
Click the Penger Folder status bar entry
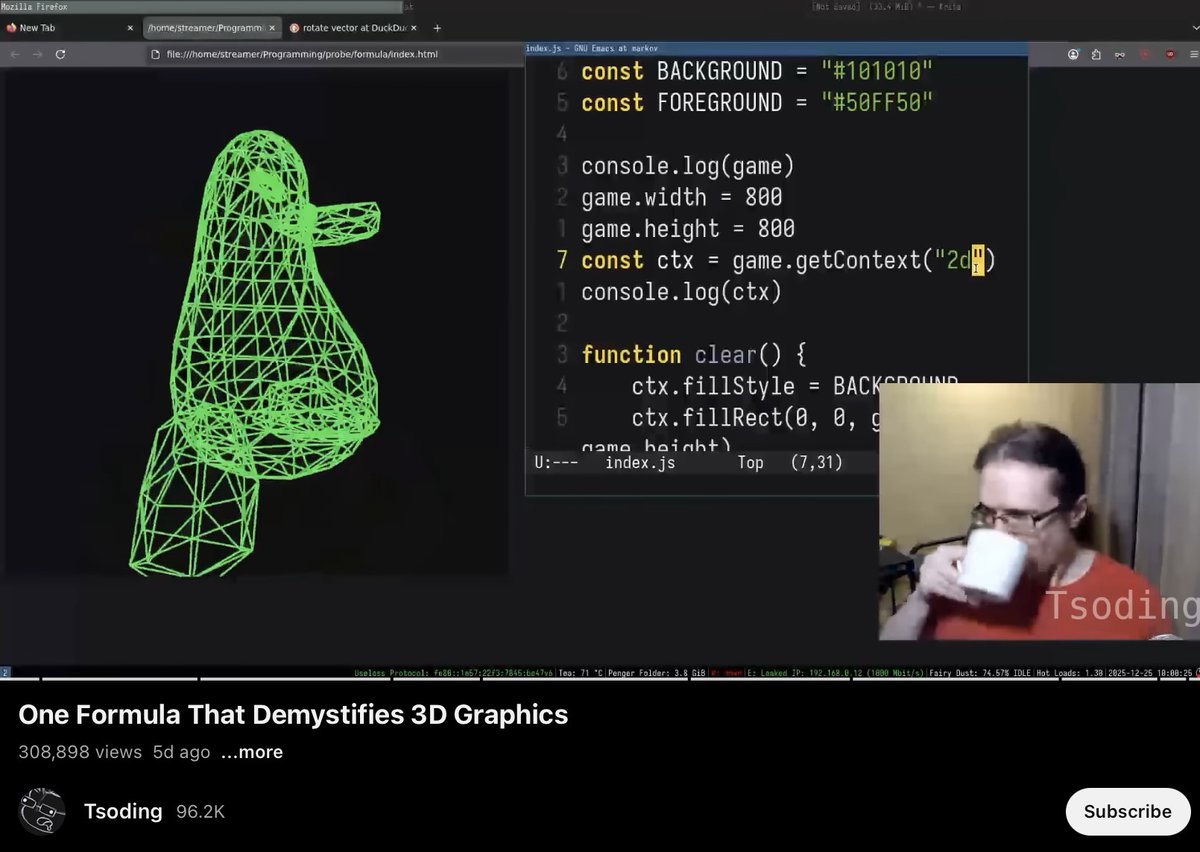pyautogui.click(x=657, y=673)
